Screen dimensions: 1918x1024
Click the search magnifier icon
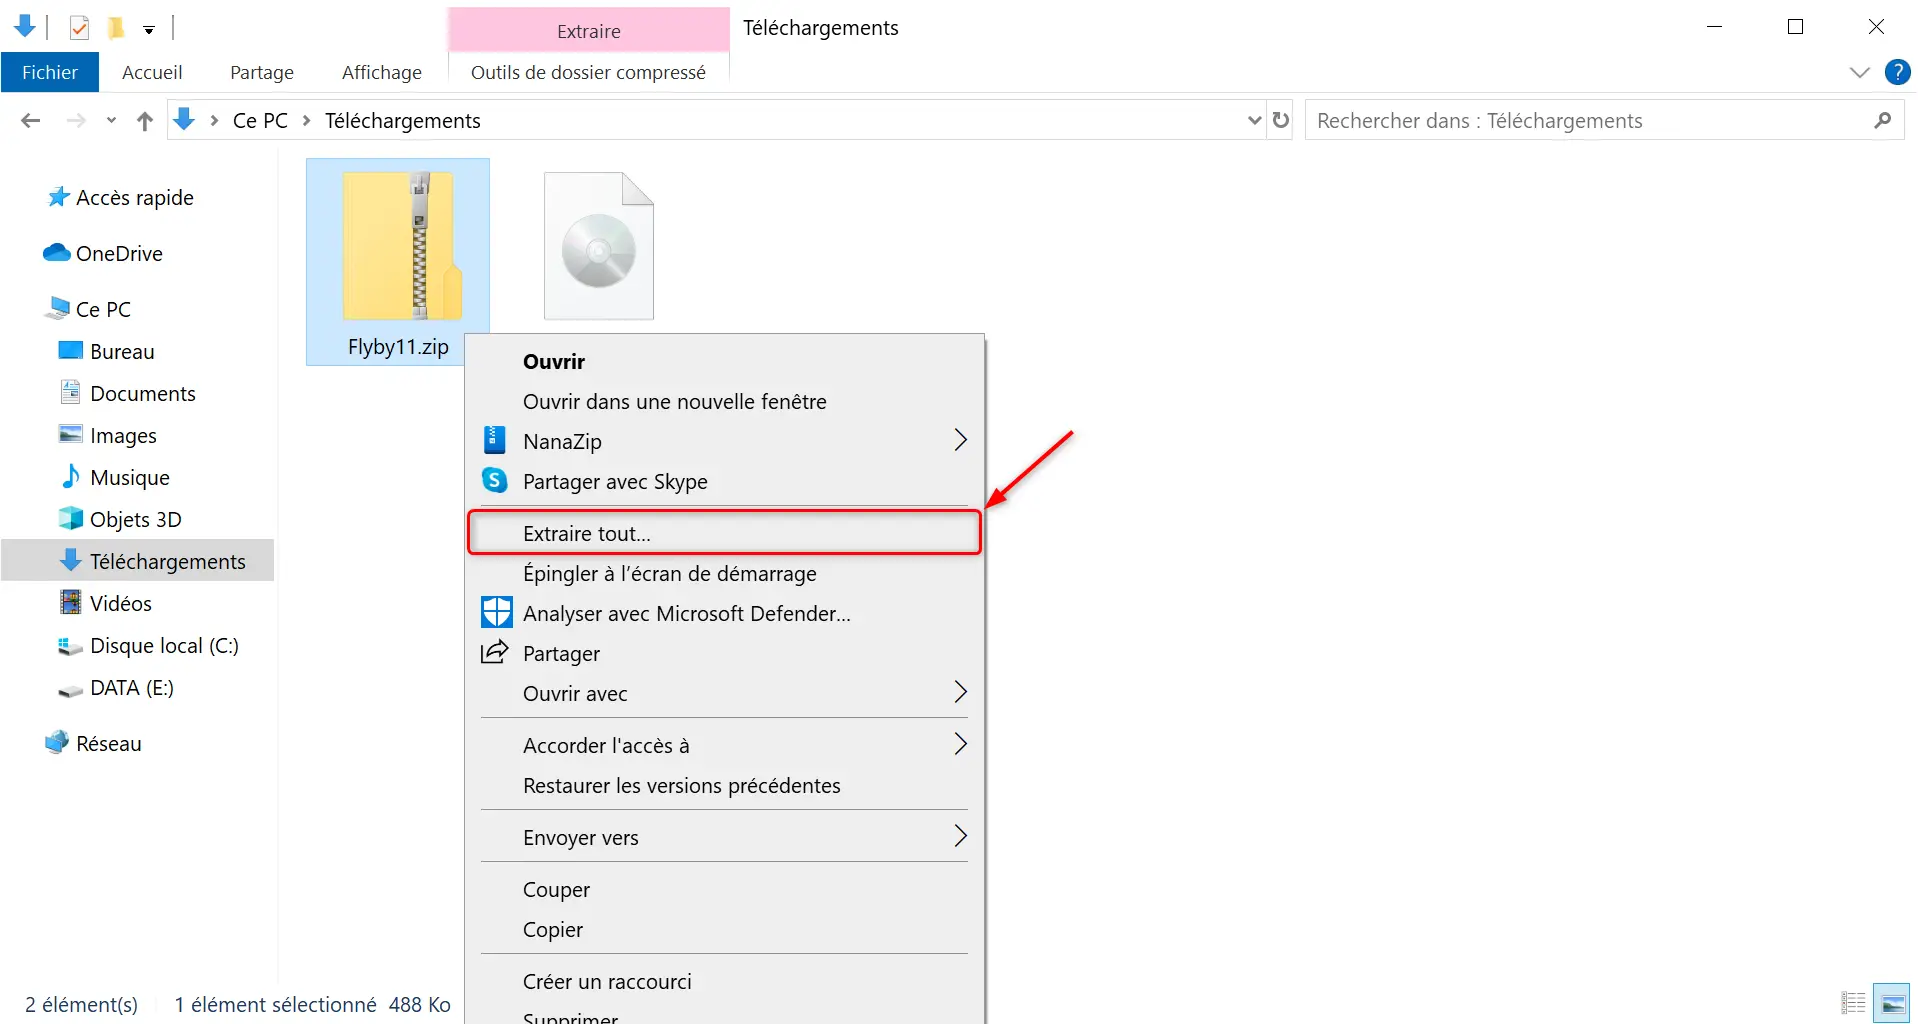tap(1883, 121)
